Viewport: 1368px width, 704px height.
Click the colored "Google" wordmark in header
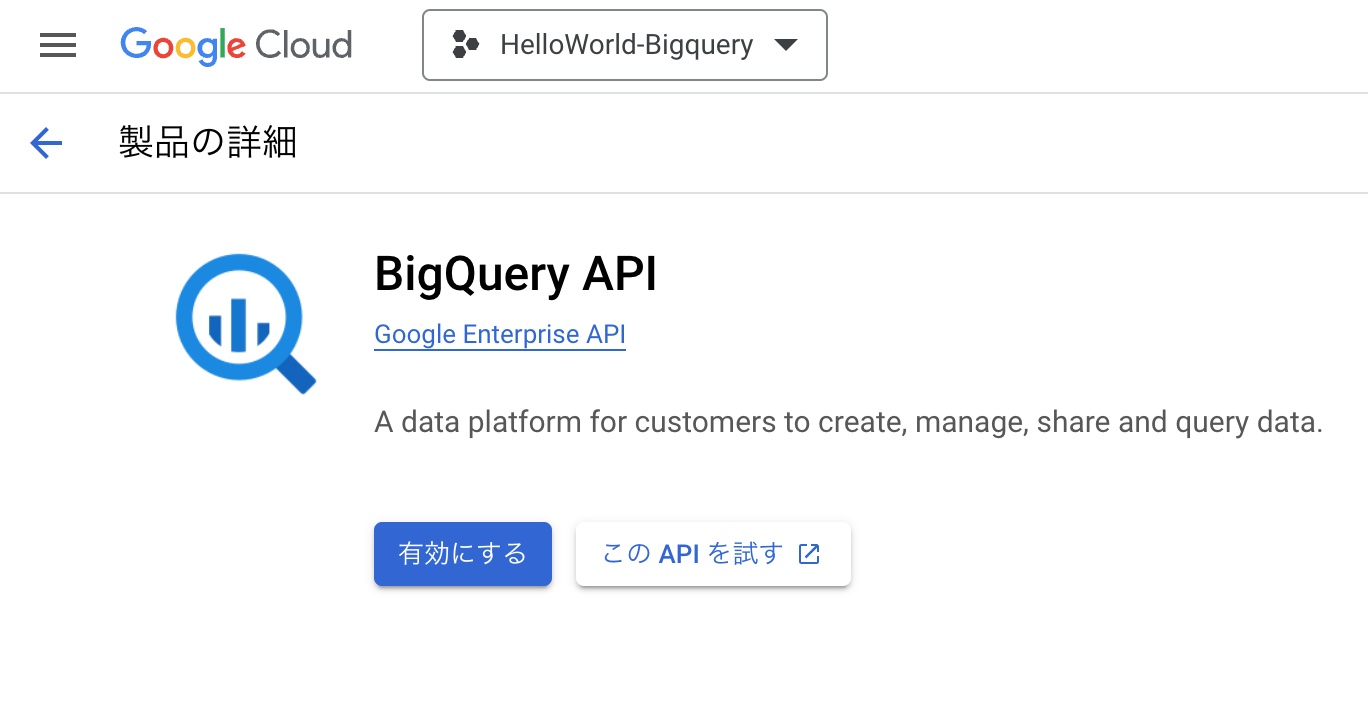[x=183, y=45]
